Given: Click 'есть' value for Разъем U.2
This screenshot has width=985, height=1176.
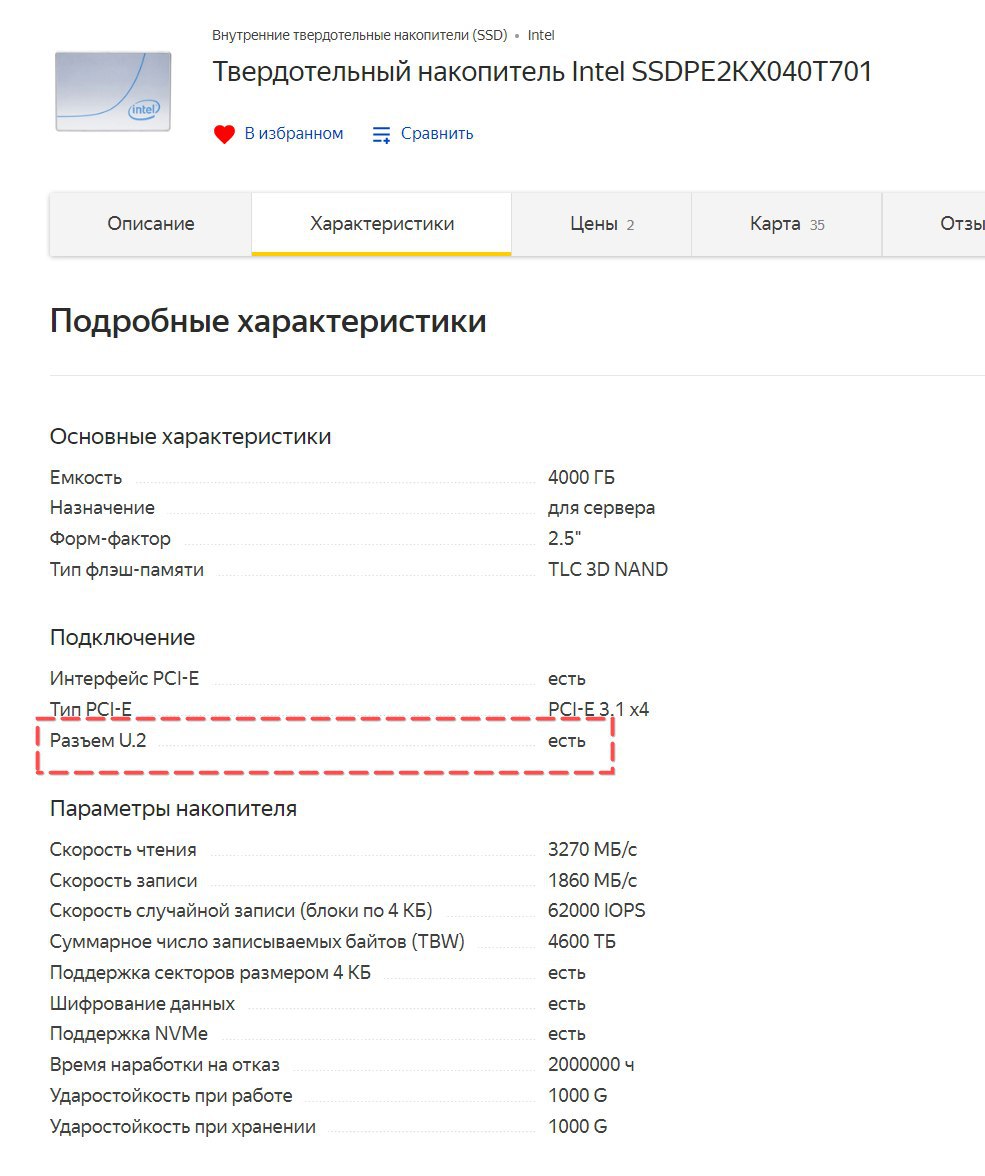Looking at the screenshot, I should click(x=566, y=741).
